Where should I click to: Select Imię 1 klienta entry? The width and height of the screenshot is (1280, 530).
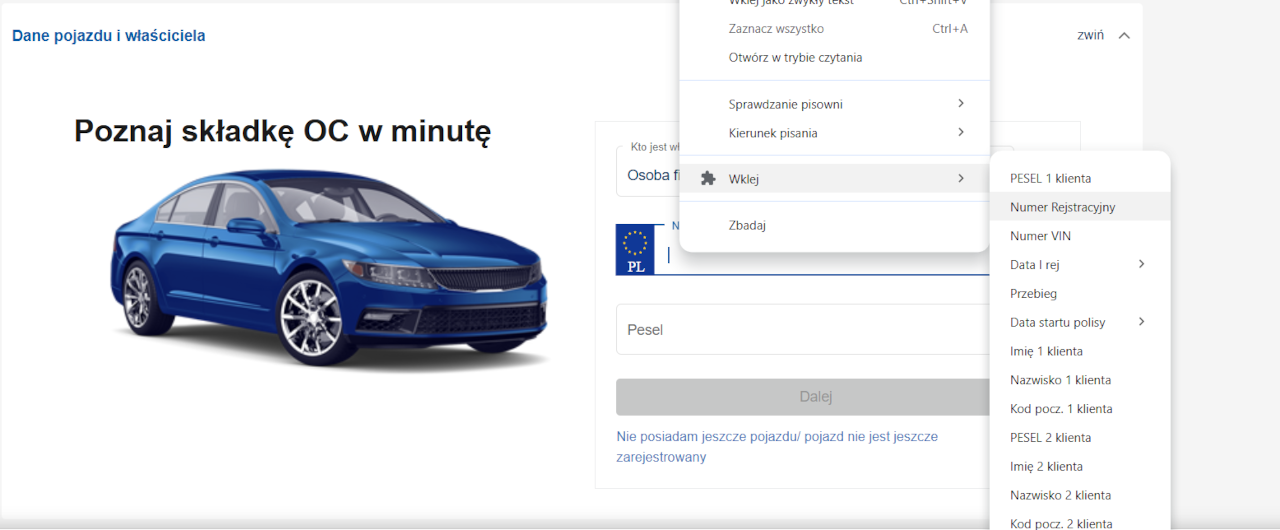[1046, 351]
